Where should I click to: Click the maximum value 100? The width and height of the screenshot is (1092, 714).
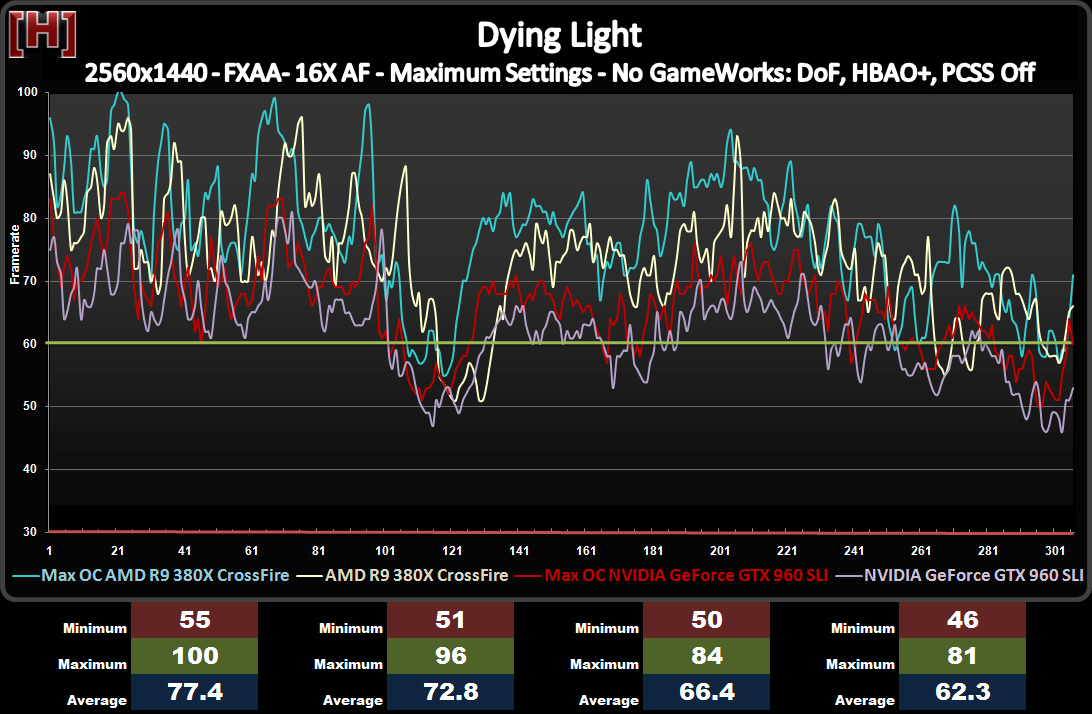pos(194,656)
